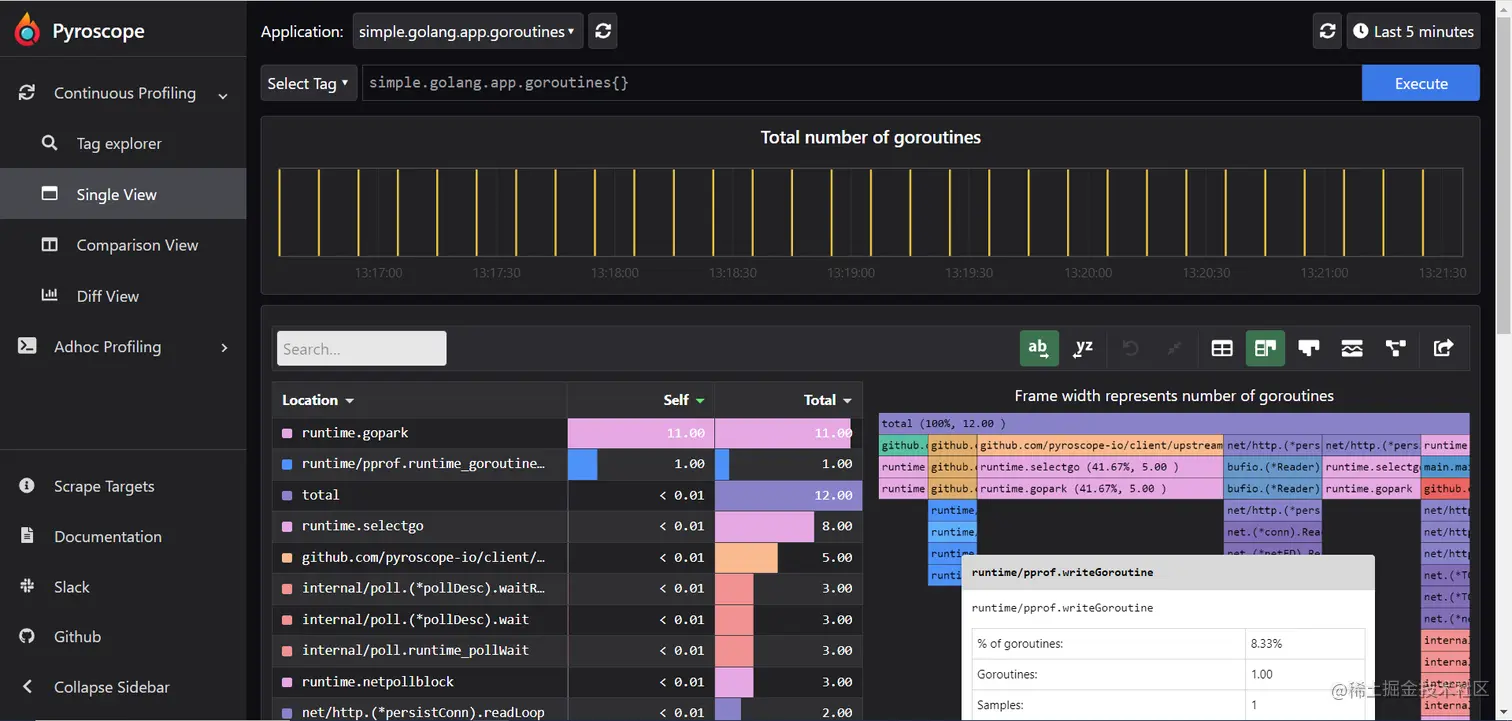This screenshot has height=721, width=1512.
Task: Click Collapse Sidebar
Action: coord(112,687)
